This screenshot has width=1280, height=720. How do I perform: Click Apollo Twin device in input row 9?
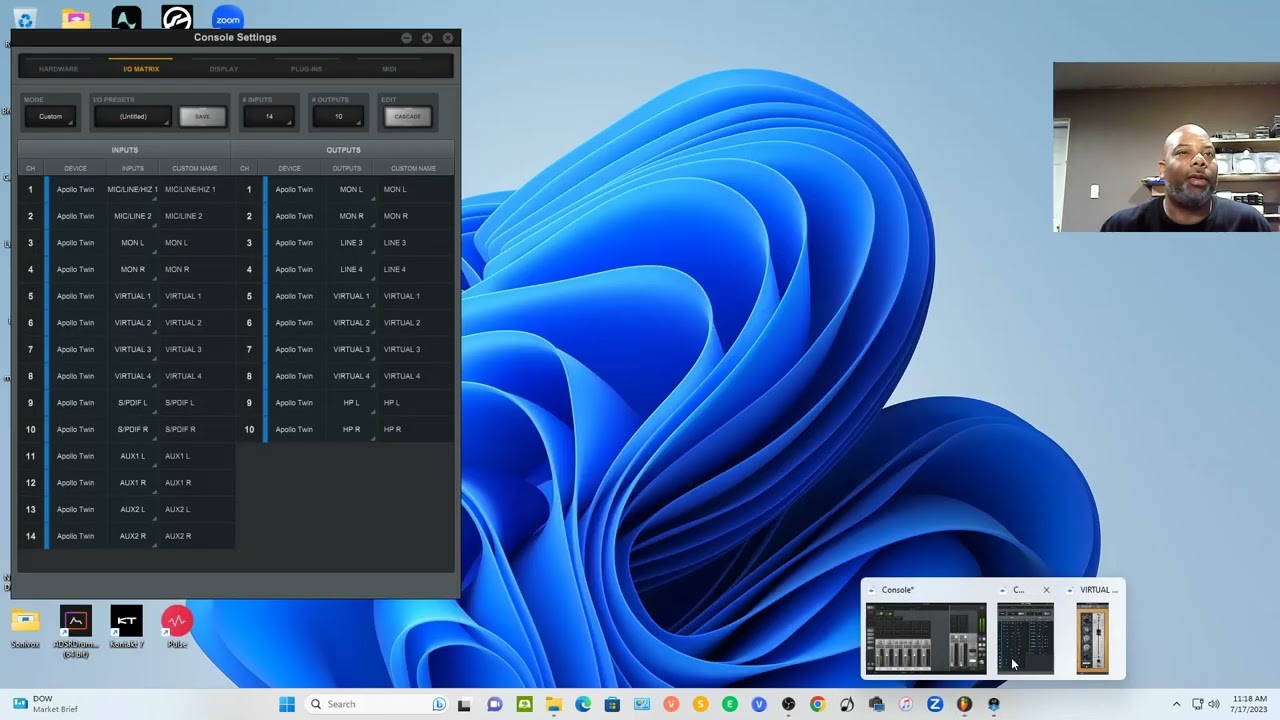75,403
